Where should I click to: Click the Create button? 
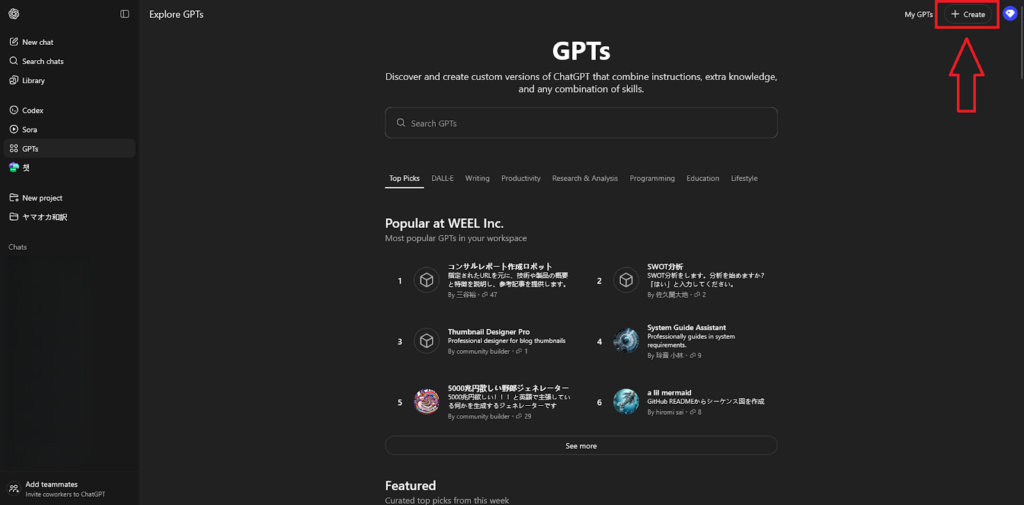(x=968, y=14)
